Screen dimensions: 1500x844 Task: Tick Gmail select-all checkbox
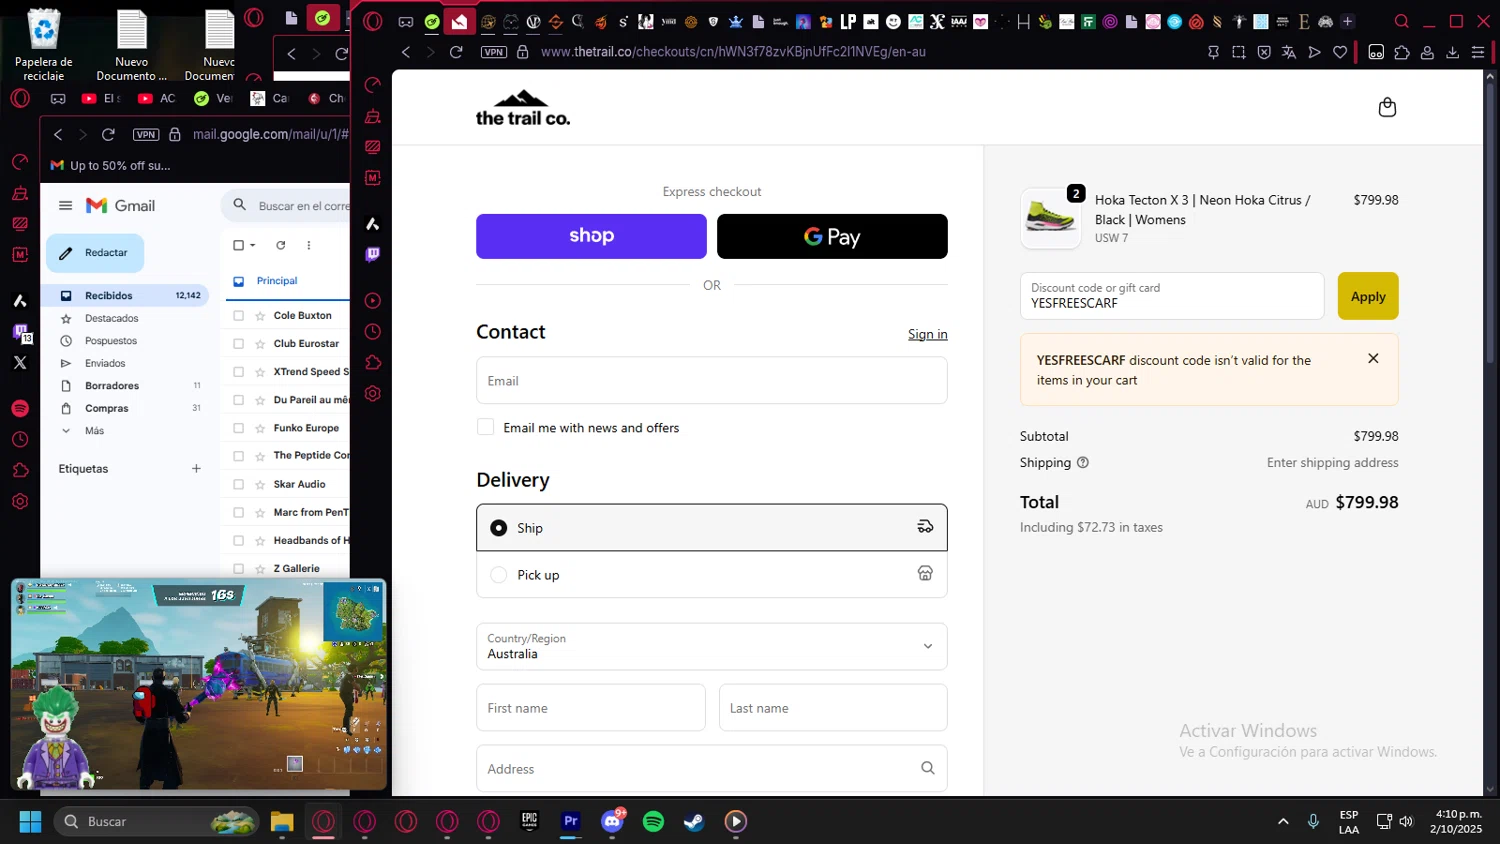click(x=238, y=245)
